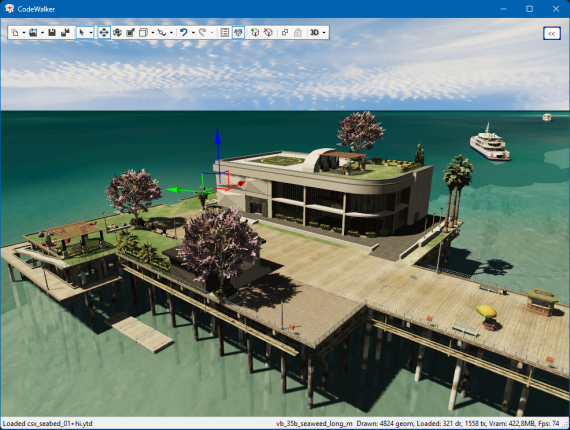The height and width of the screenshot is (430, 570).
Task: Select the Rotate widget tool
Action: [x=117, y=33]
